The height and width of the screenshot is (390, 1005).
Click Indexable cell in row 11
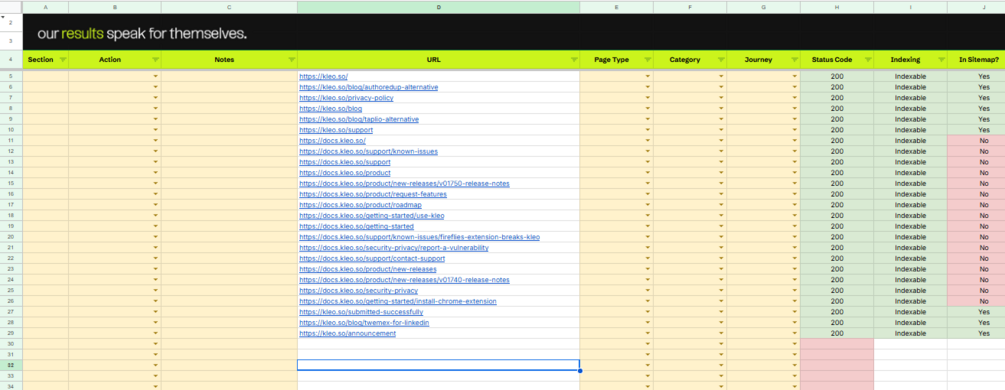(x=910, y=141)
